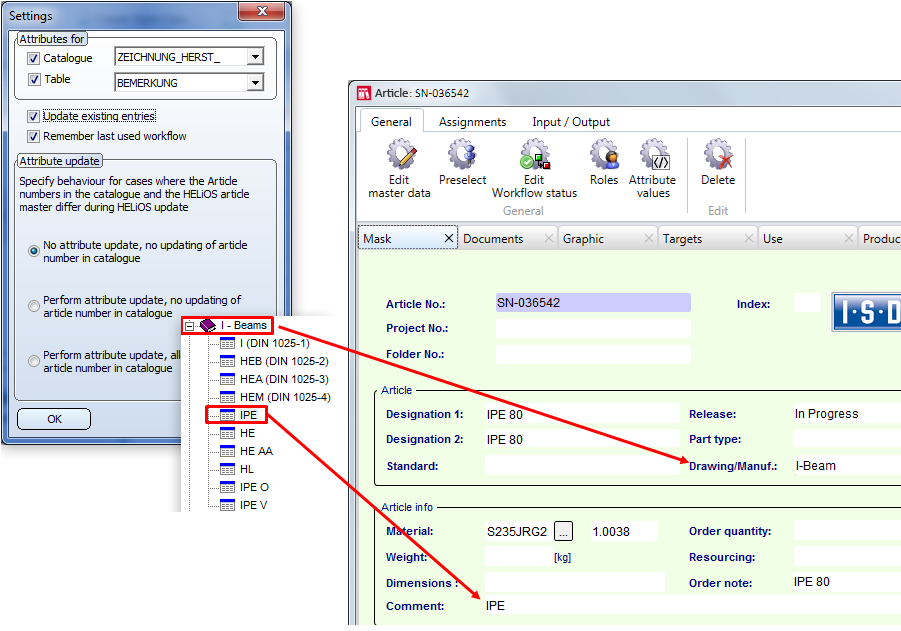901x631 pixels.
Task: Click the Article window app icon
Action: [x=364, y=93]
